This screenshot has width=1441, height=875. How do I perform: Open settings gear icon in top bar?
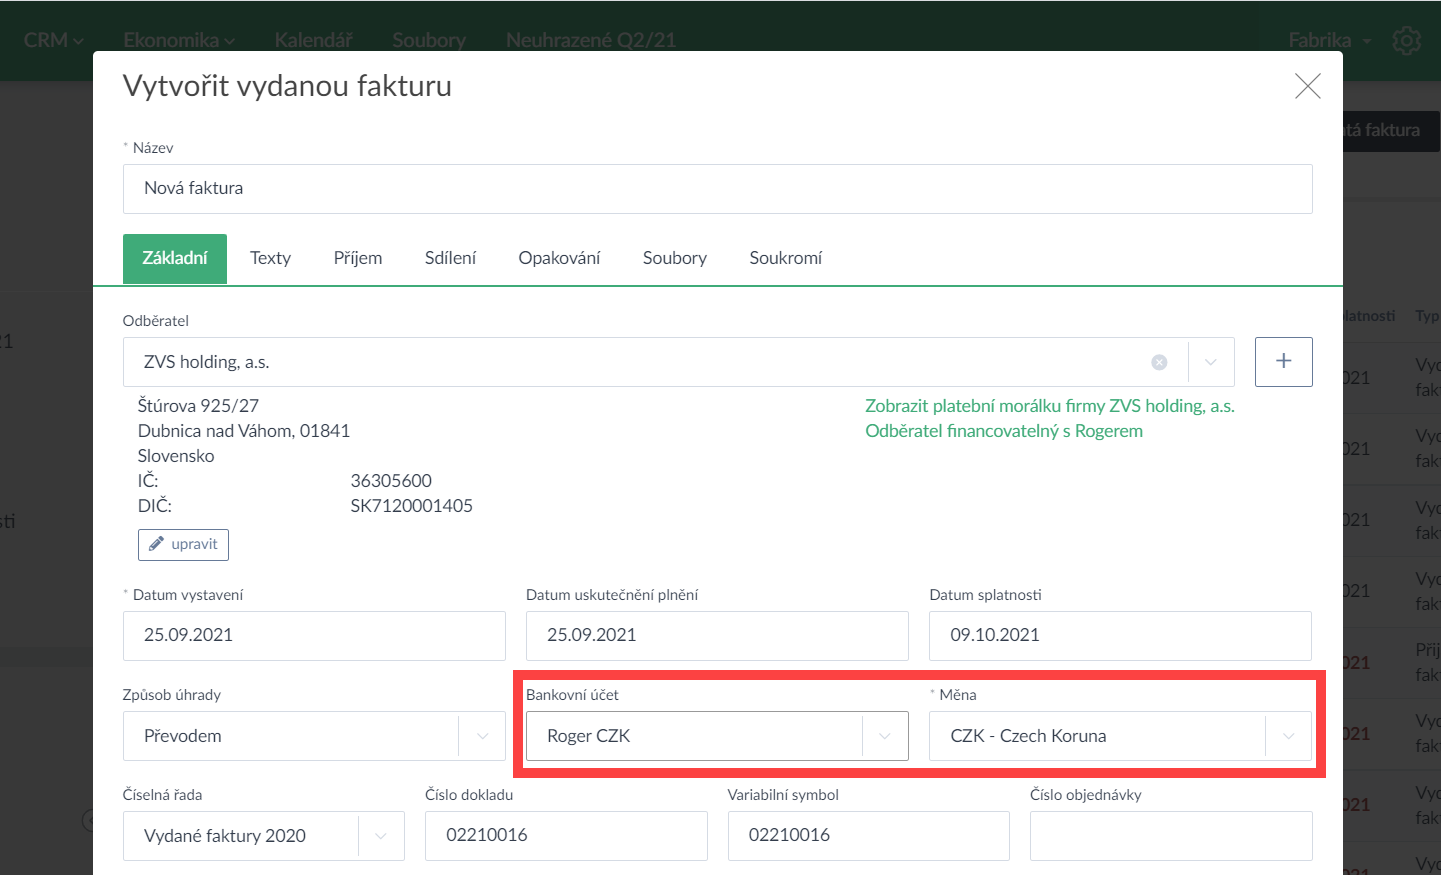pos(1406,41)
